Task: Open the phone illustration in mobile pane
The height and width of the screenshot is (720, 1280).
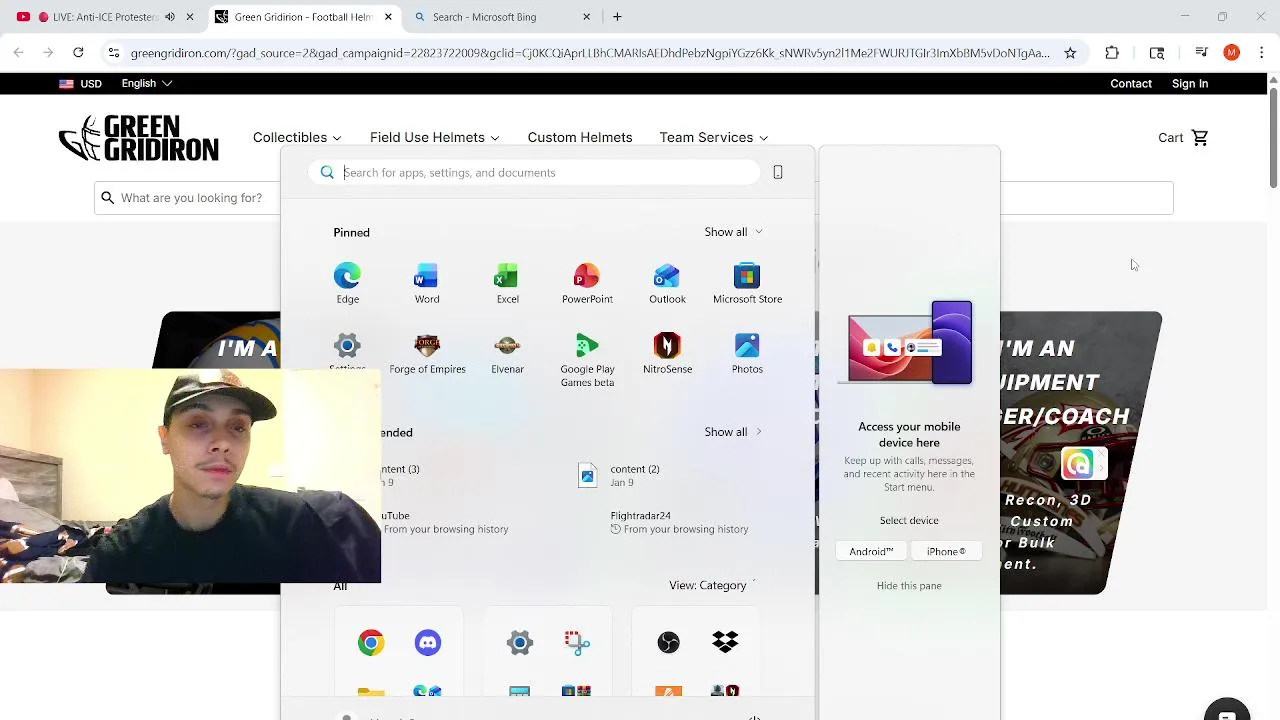Action: pyautogui.click(x=909, y=343)
